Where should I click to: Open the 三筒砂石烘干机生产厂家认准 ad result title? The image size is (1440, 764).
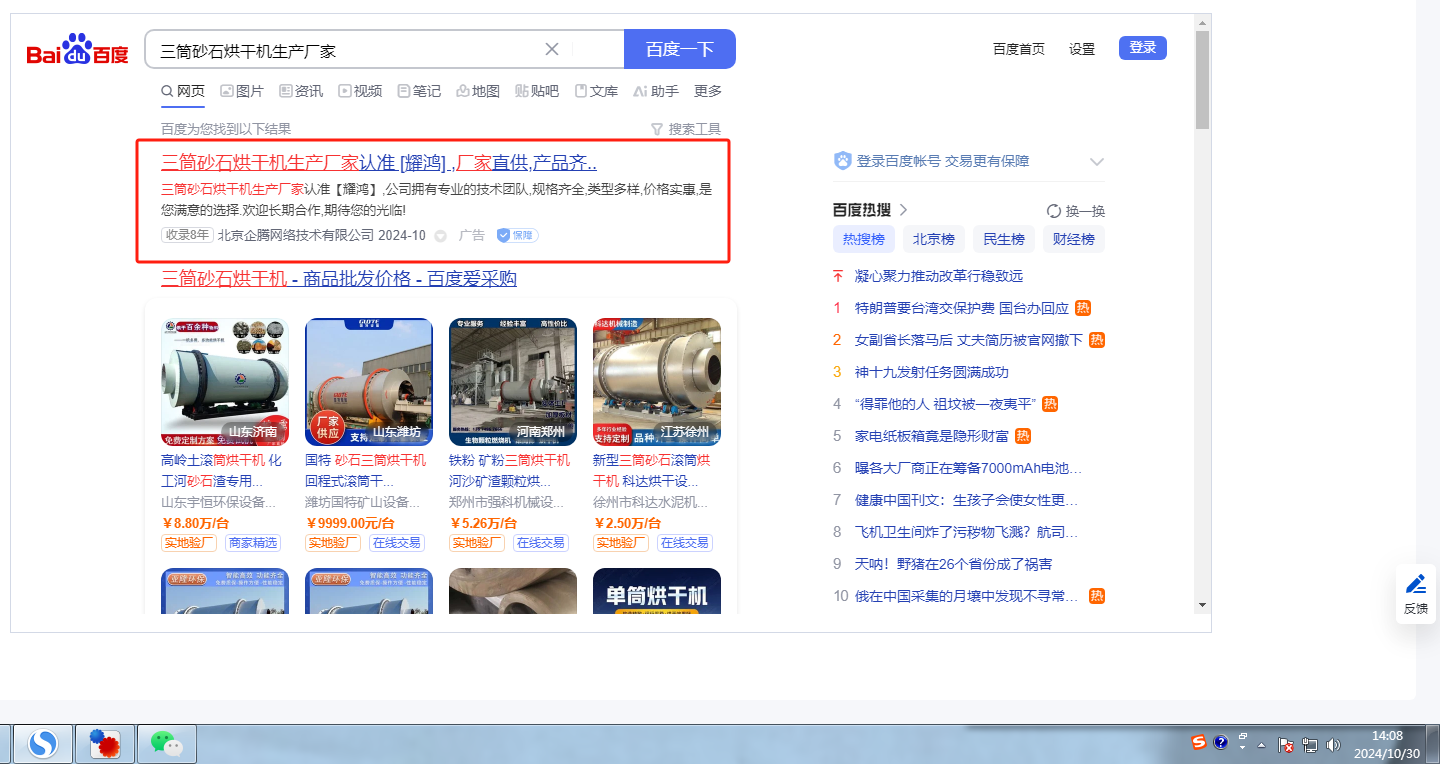pos(379,163)
